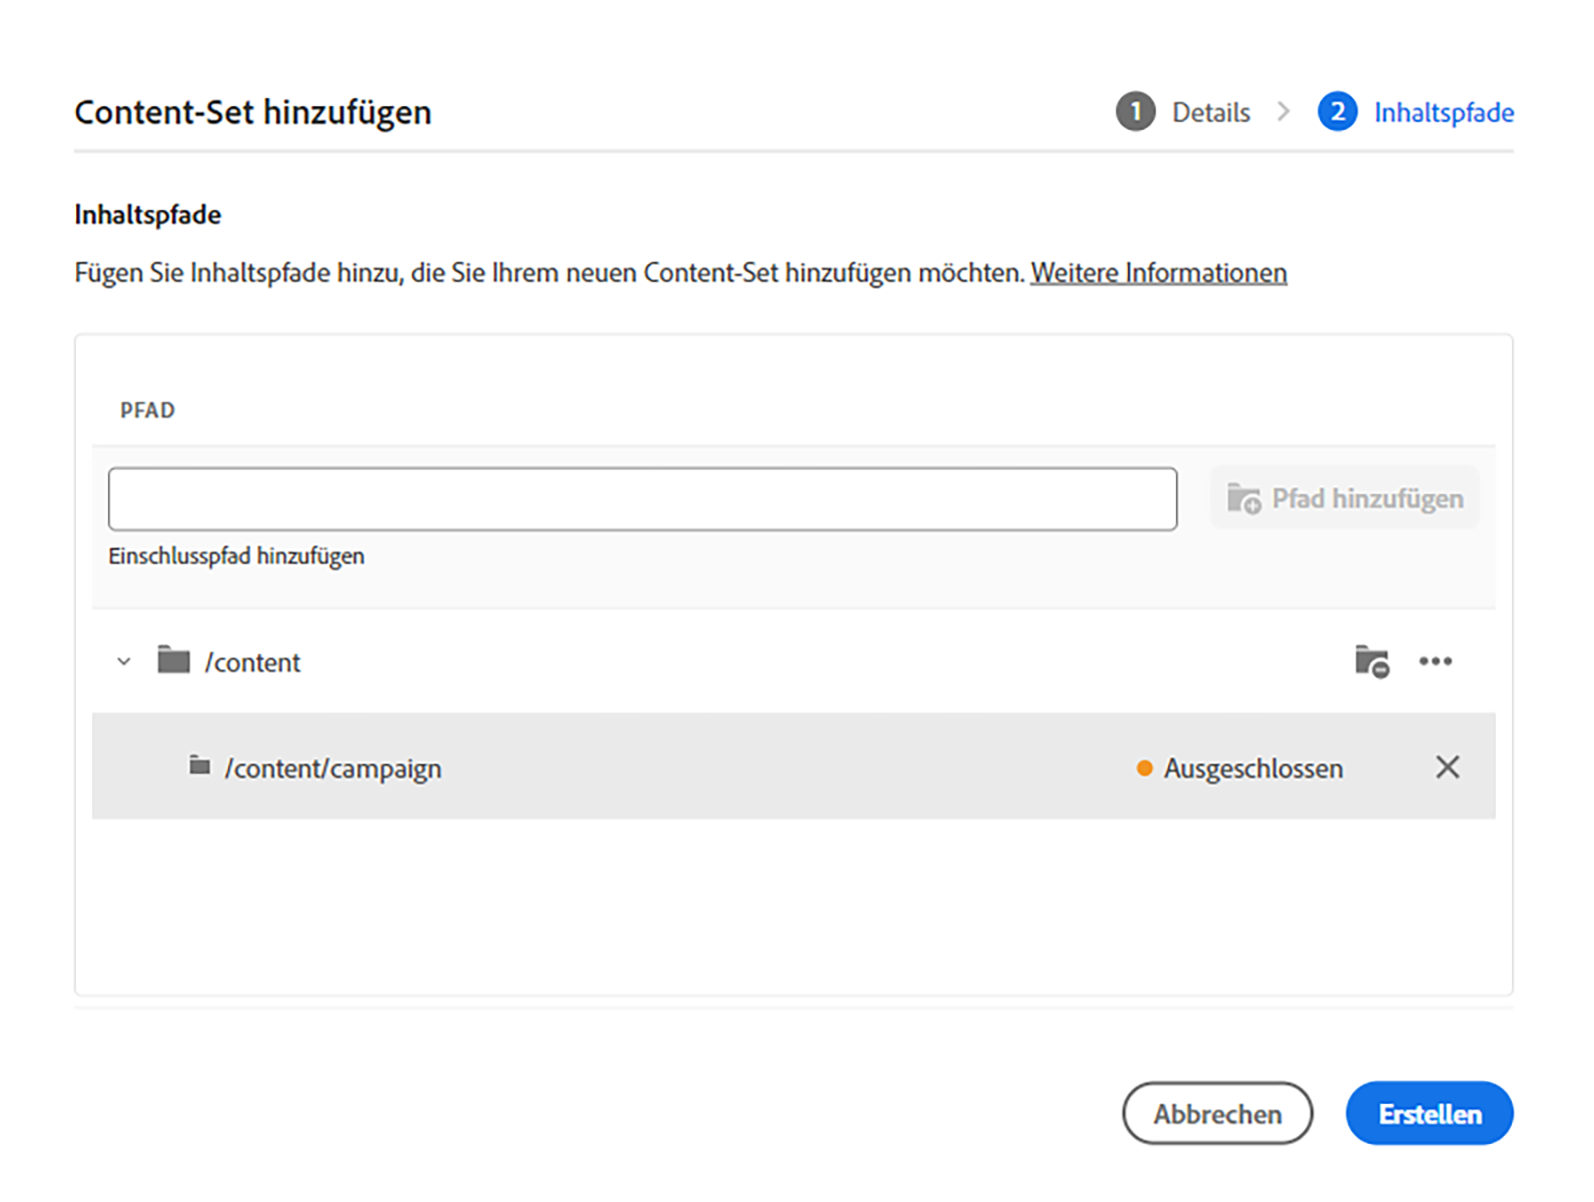The width and height of the screenshot is (1594, 1202).
Task: Focus the include path input field
Action: coord(642,499)
